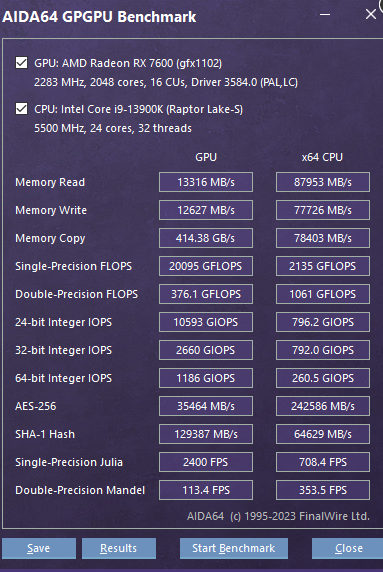Click the CPU 64-bit Integer IOPS 260.5 GIOPS box
Screen dimensions: 383x572
tap(323, 378)
